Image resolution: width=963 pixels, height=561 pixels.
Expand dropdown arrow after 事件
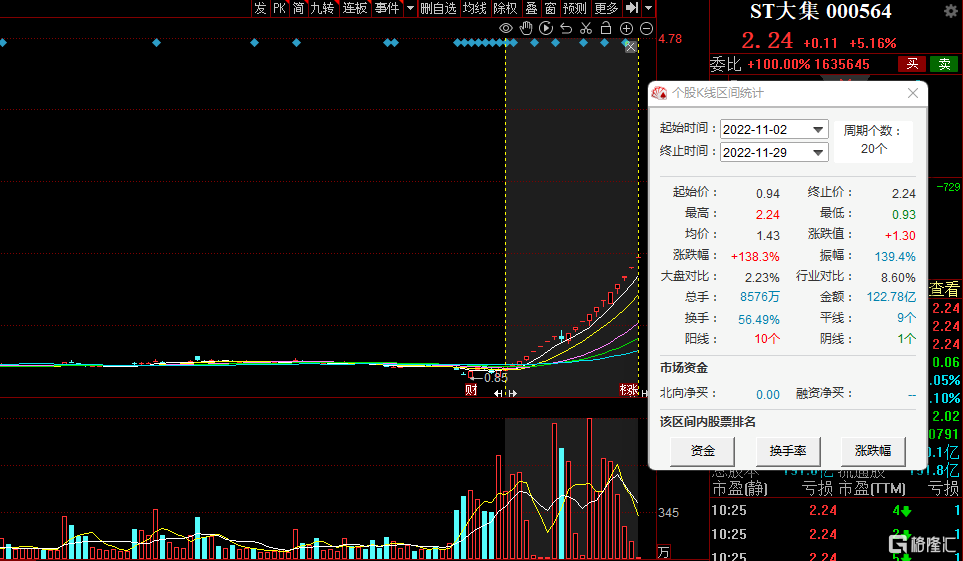(x=410, y=8)
